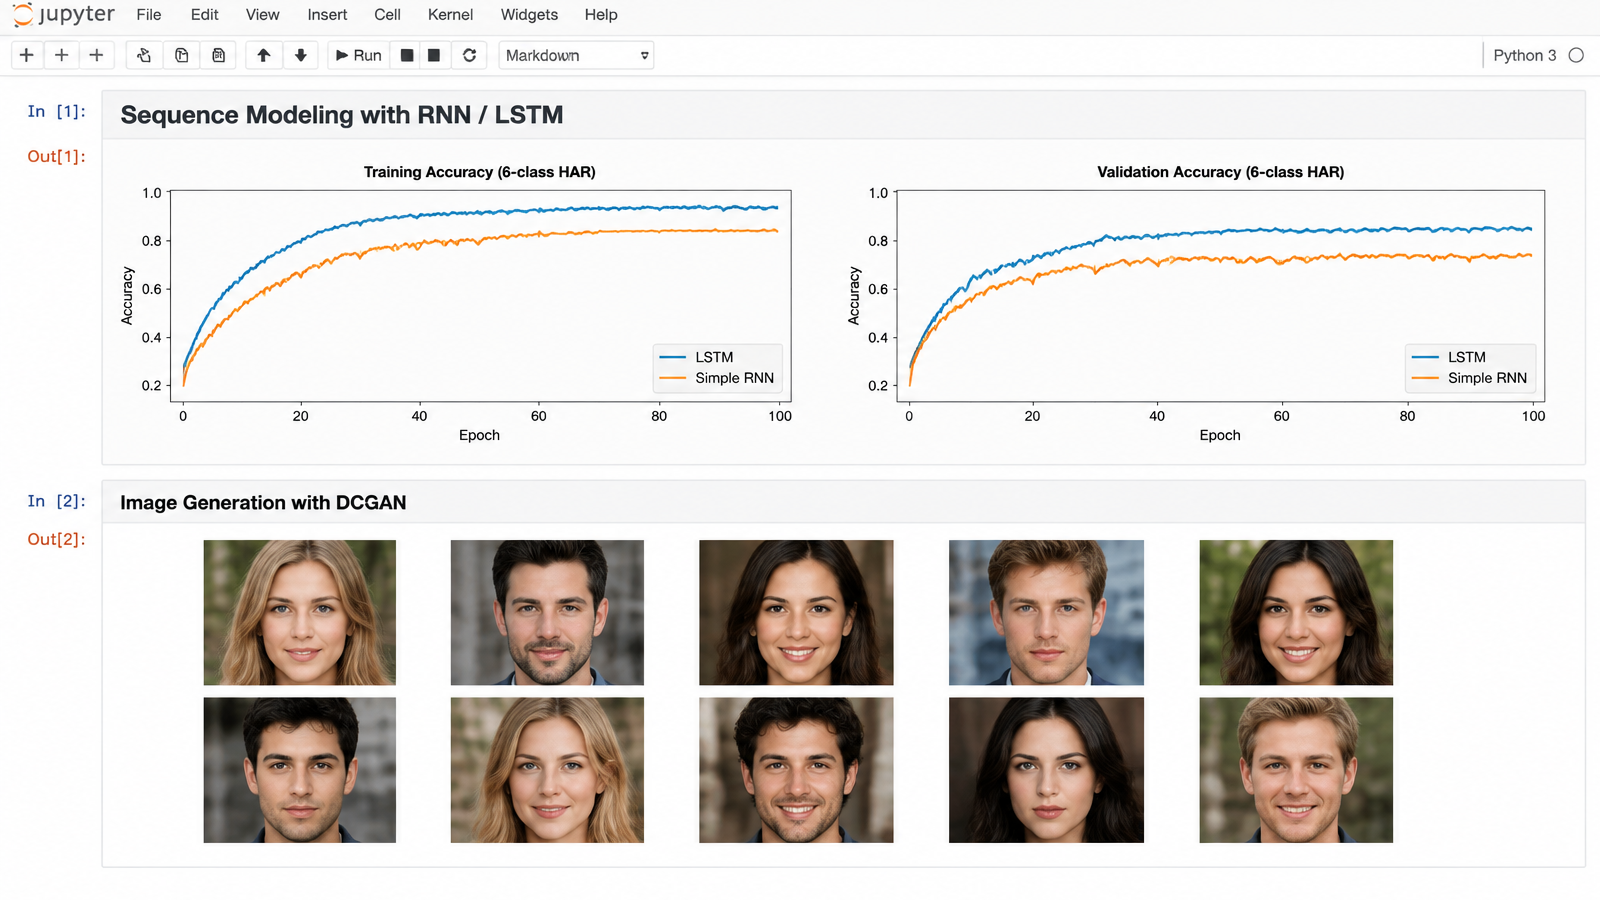1600x900 pixels.
Task: Click the kernel status circle indicator
Action: pos(1576,55)
